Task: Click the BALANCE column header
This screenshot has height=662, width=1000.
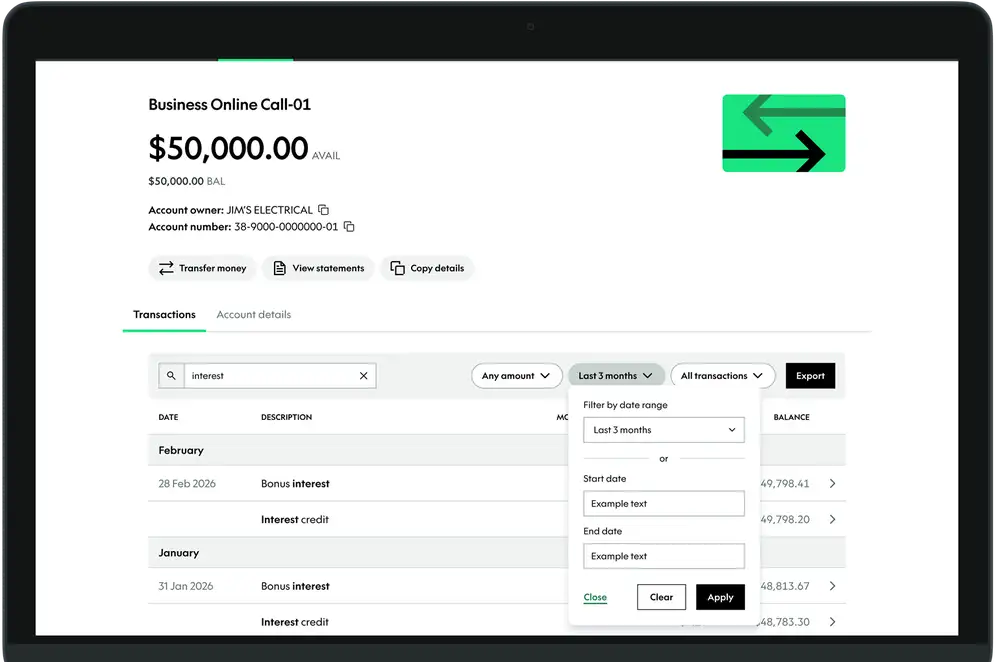Action: tap(791, 417)
